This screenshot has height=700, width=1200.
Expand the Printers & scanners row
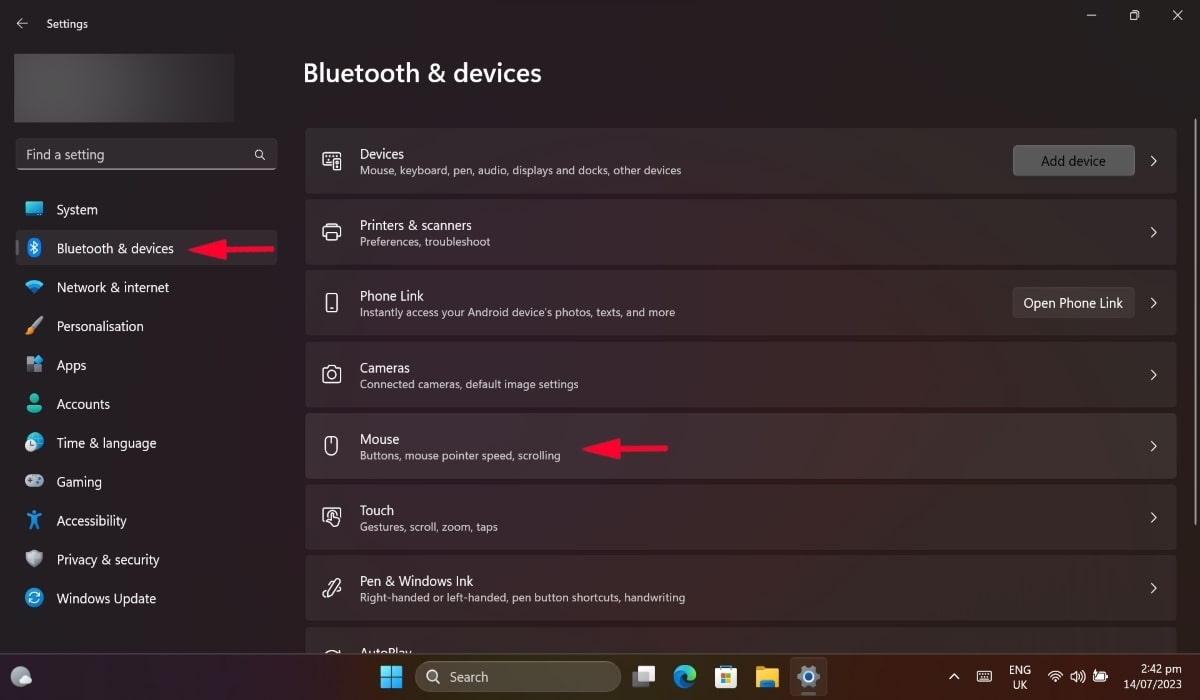click(1153, 232)
